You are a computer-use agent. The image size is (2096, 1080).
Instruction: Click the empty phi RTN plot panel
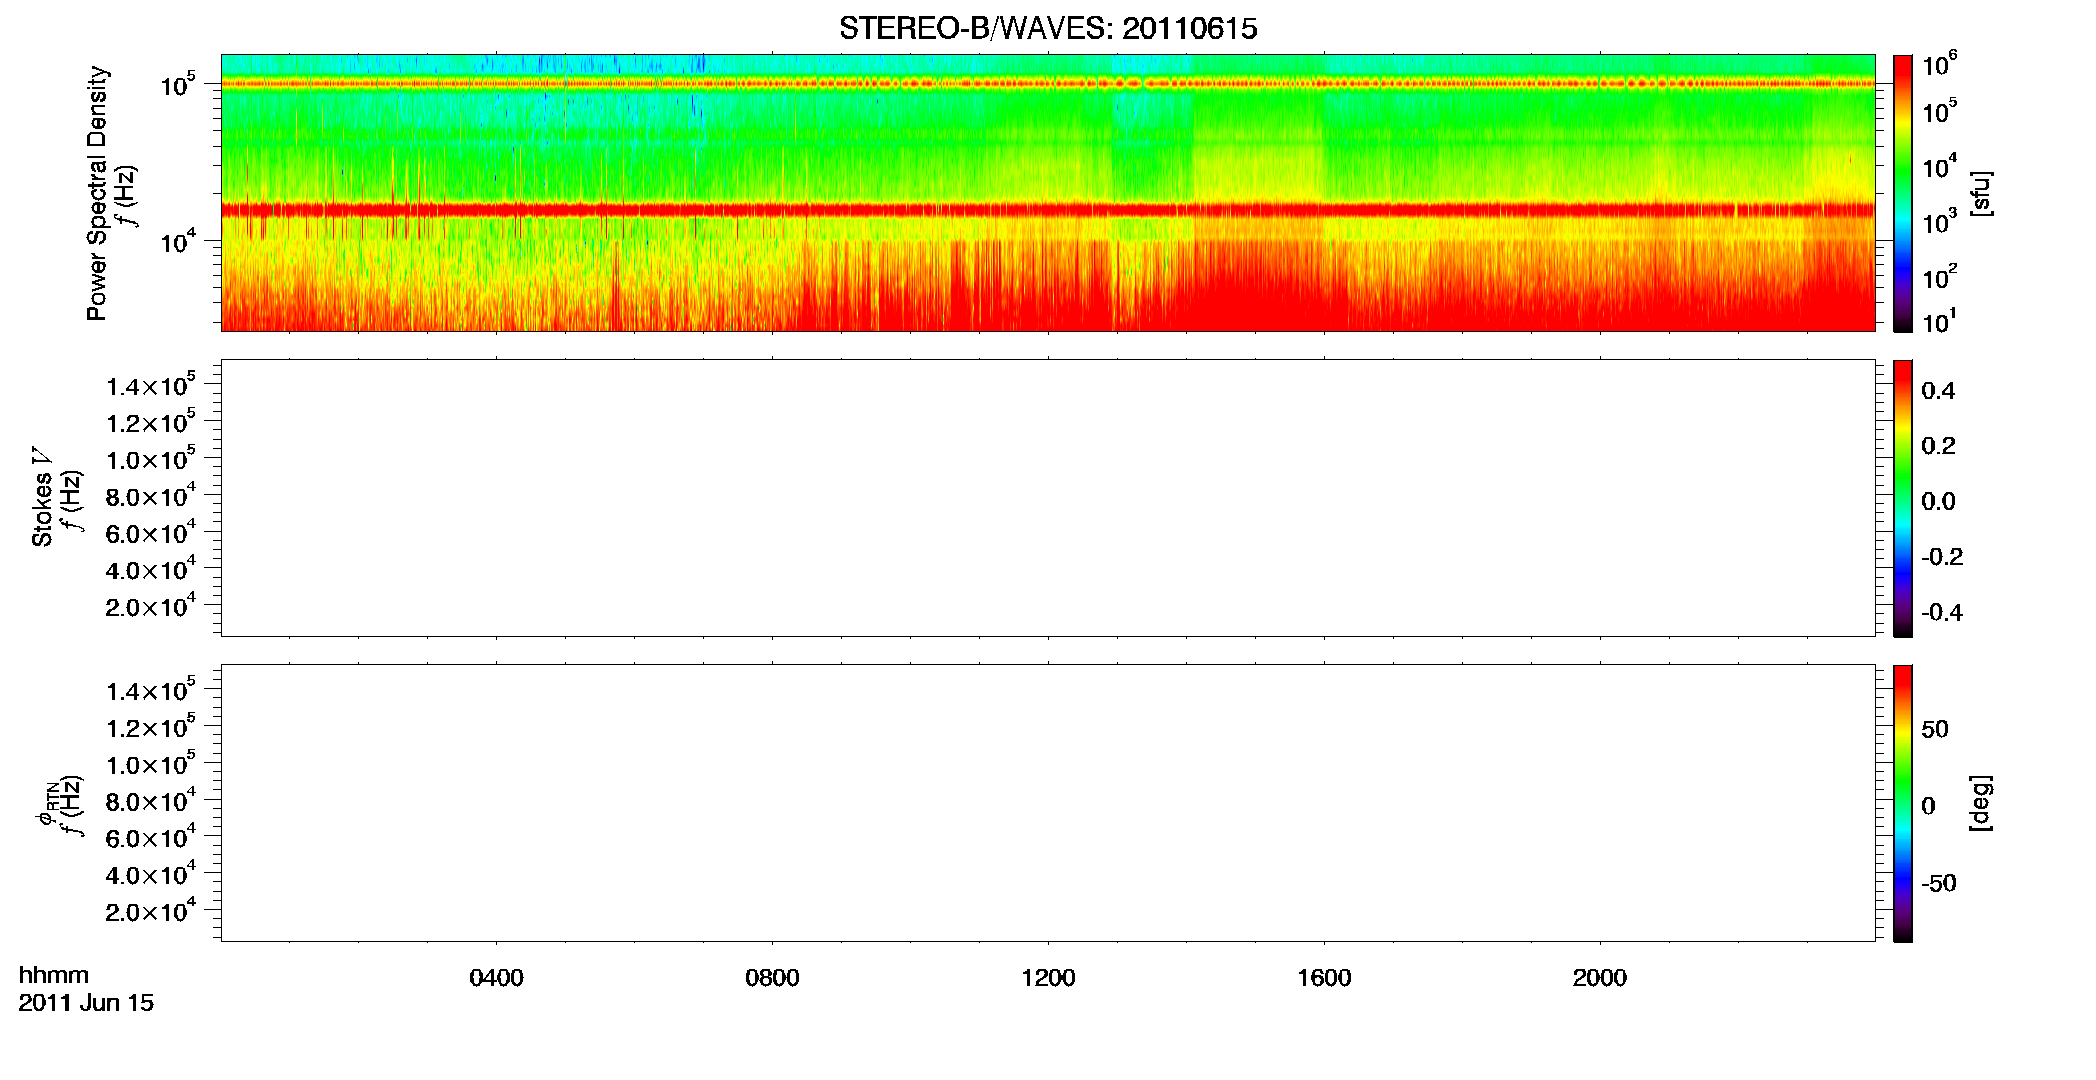pyautogui.click(x=1048, y=803)
